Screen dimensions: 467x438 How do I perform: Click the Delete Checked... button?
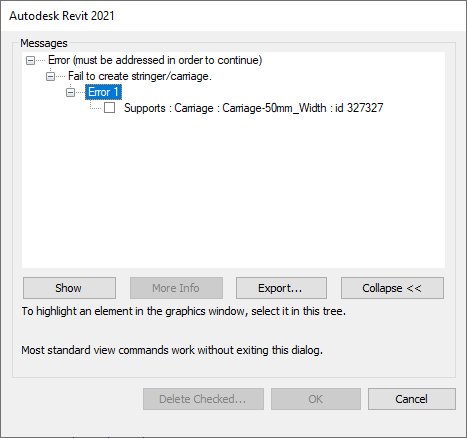pos(203,399)
